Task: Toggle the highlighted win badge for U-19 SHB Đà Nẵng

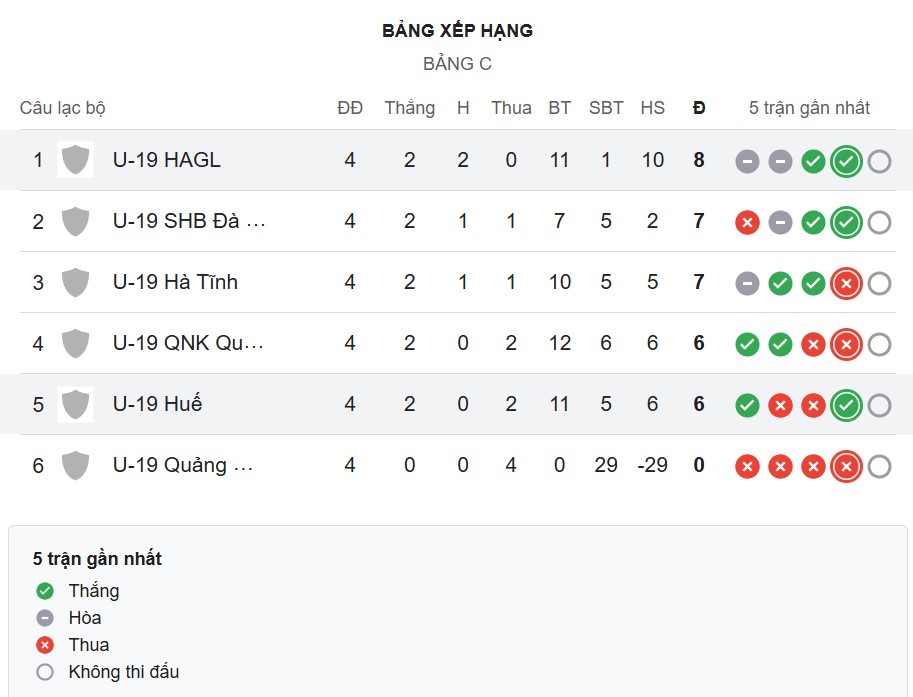Action: 845,222
